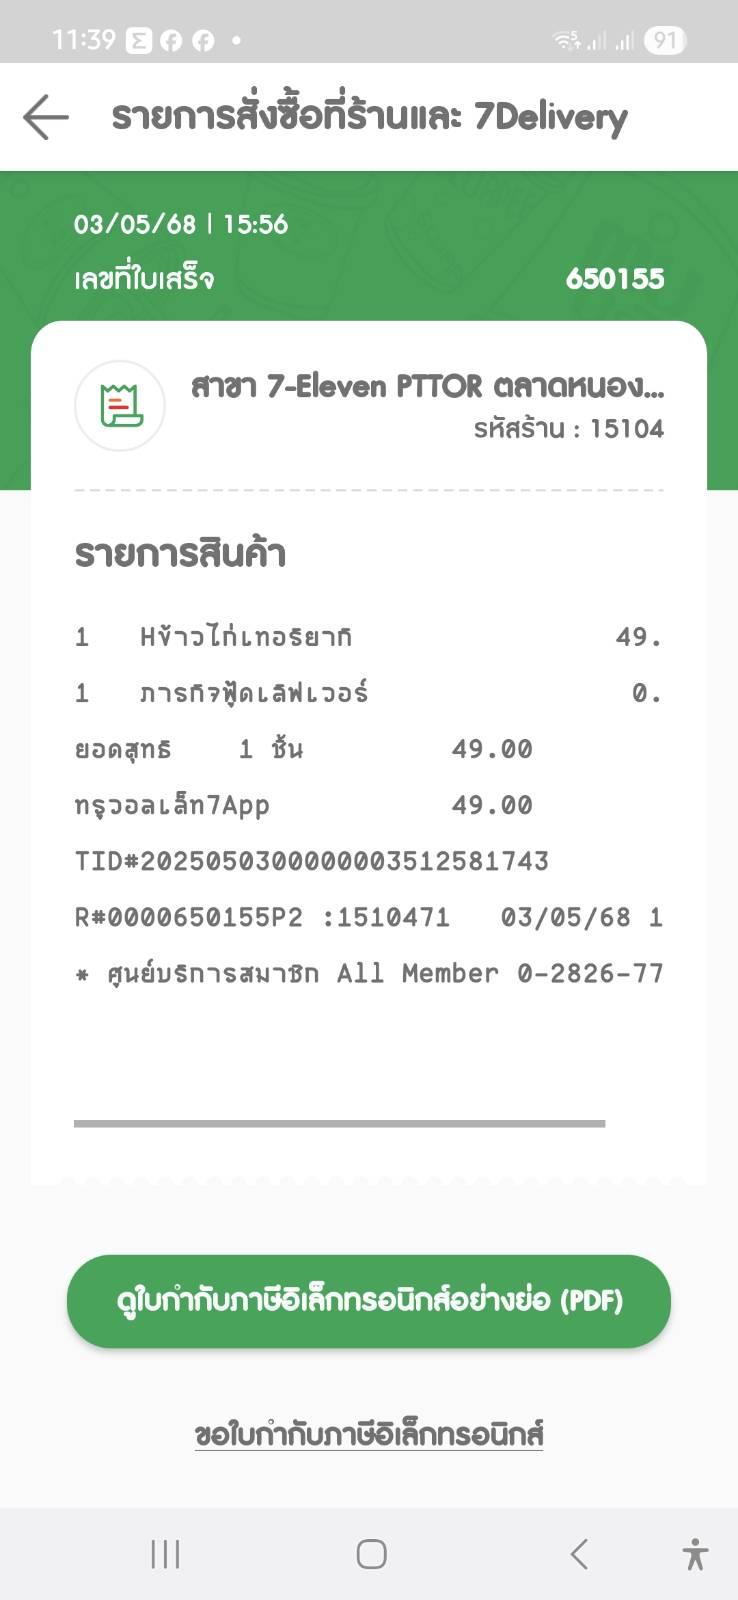Tap the Android home button

click(371, 1554)
